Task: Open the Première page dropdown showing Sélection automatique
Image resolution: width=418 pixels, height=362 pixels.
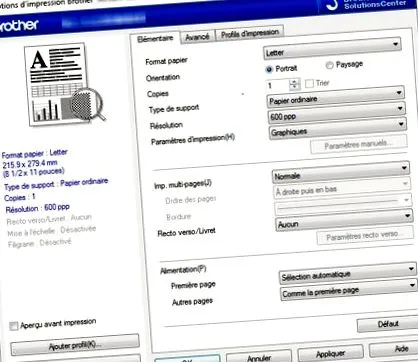Action: [347, 273]
